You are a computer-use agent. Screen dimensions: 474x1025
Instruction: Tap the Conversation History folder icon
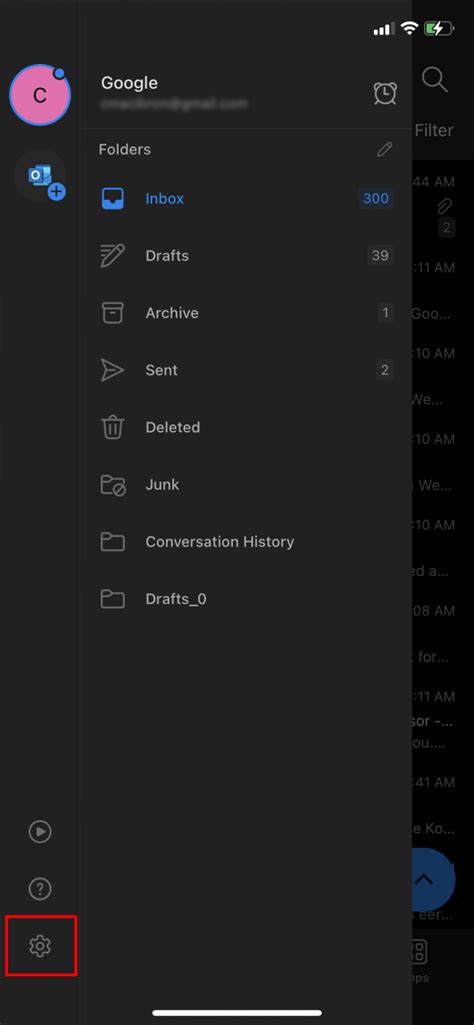112,541
